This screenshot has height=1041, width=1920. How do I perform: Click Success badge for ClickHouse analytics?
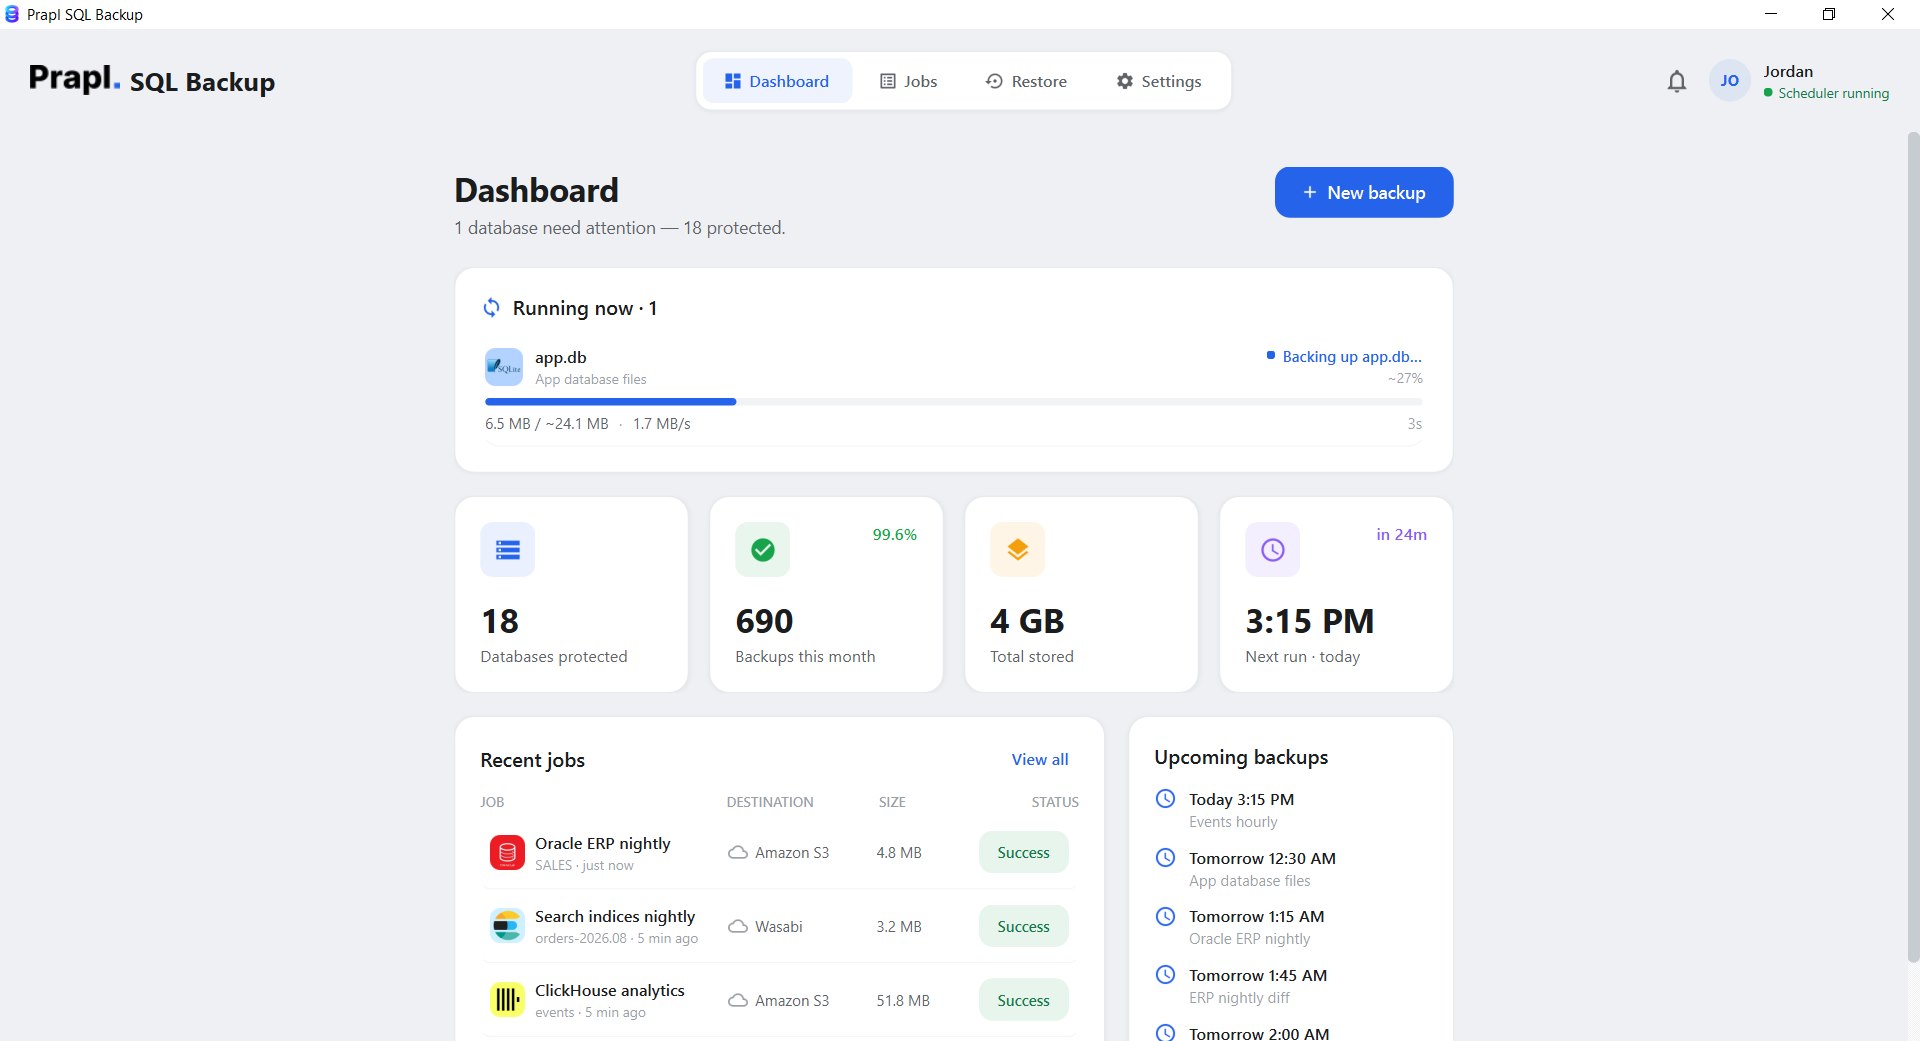[x=1024, y=1001]
